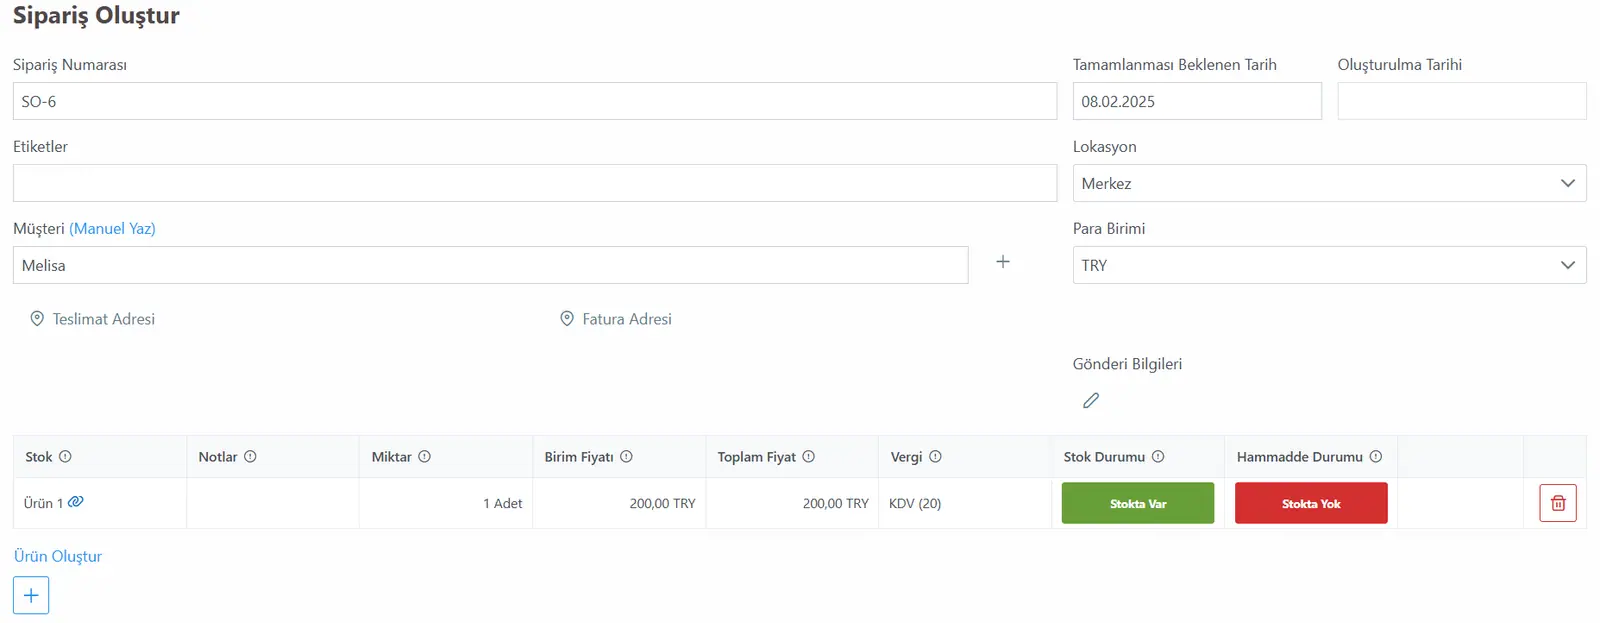Open the Para Birimi dropdown showing TRY
Image resolution: width=1600 pixels, height=623 pixels.
pos(1329,265)
